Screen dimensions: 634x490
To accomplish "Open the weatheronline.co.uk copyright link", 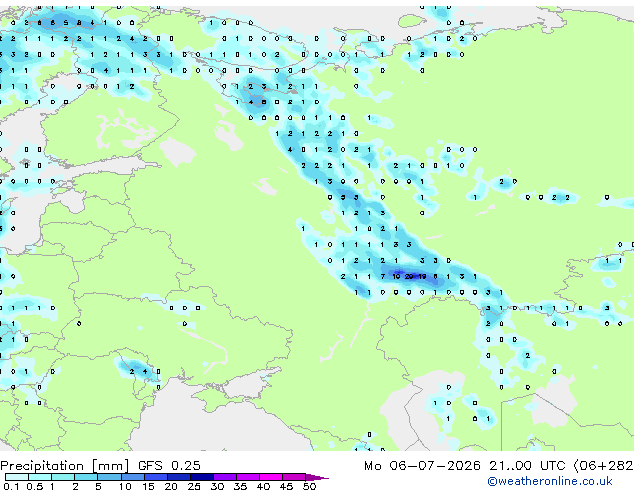I will [549, 481].
